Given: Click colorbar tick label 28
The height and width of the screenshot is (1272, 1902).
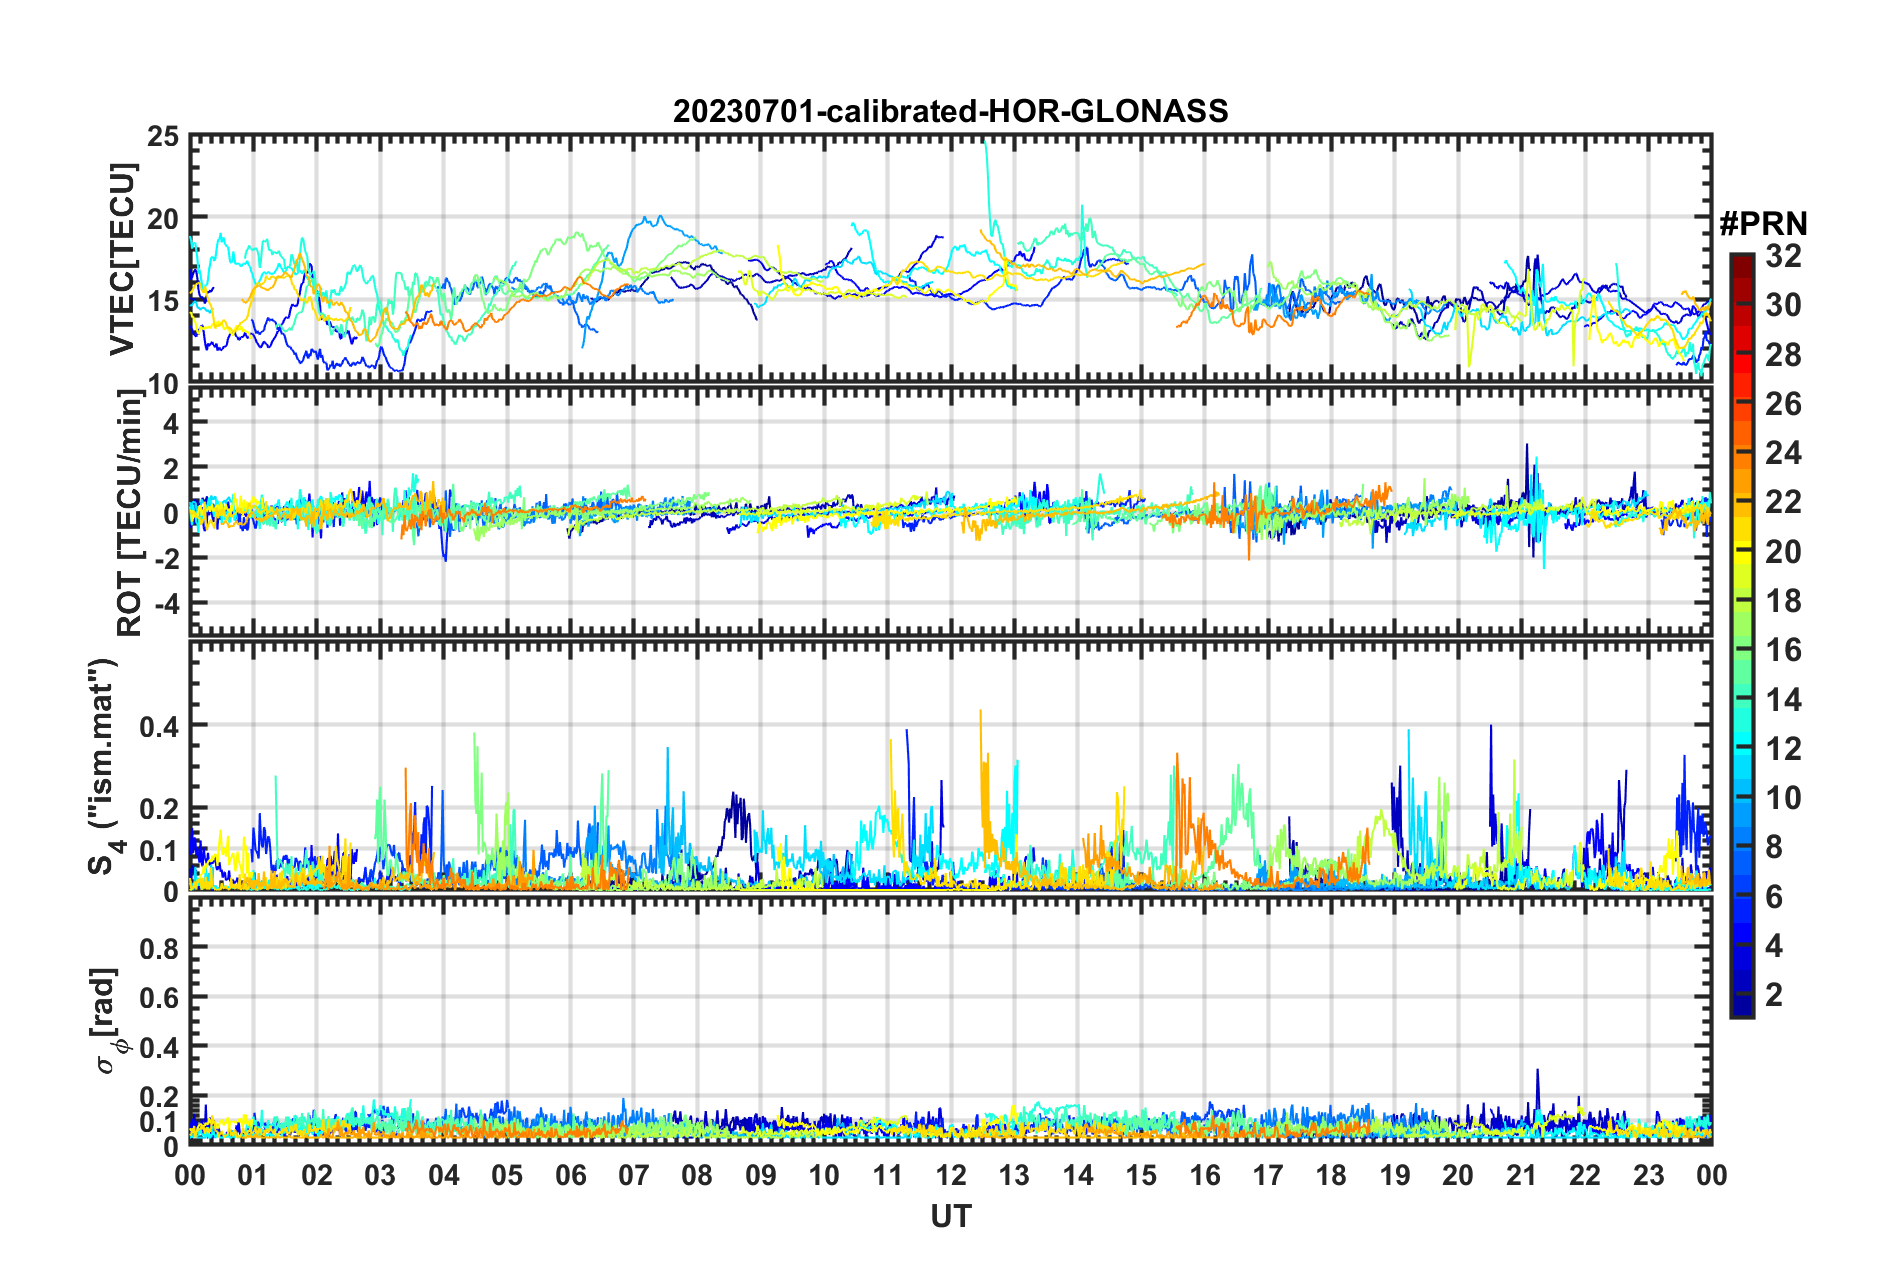Looking at the screenshot, I should [x=1783, y=355].
